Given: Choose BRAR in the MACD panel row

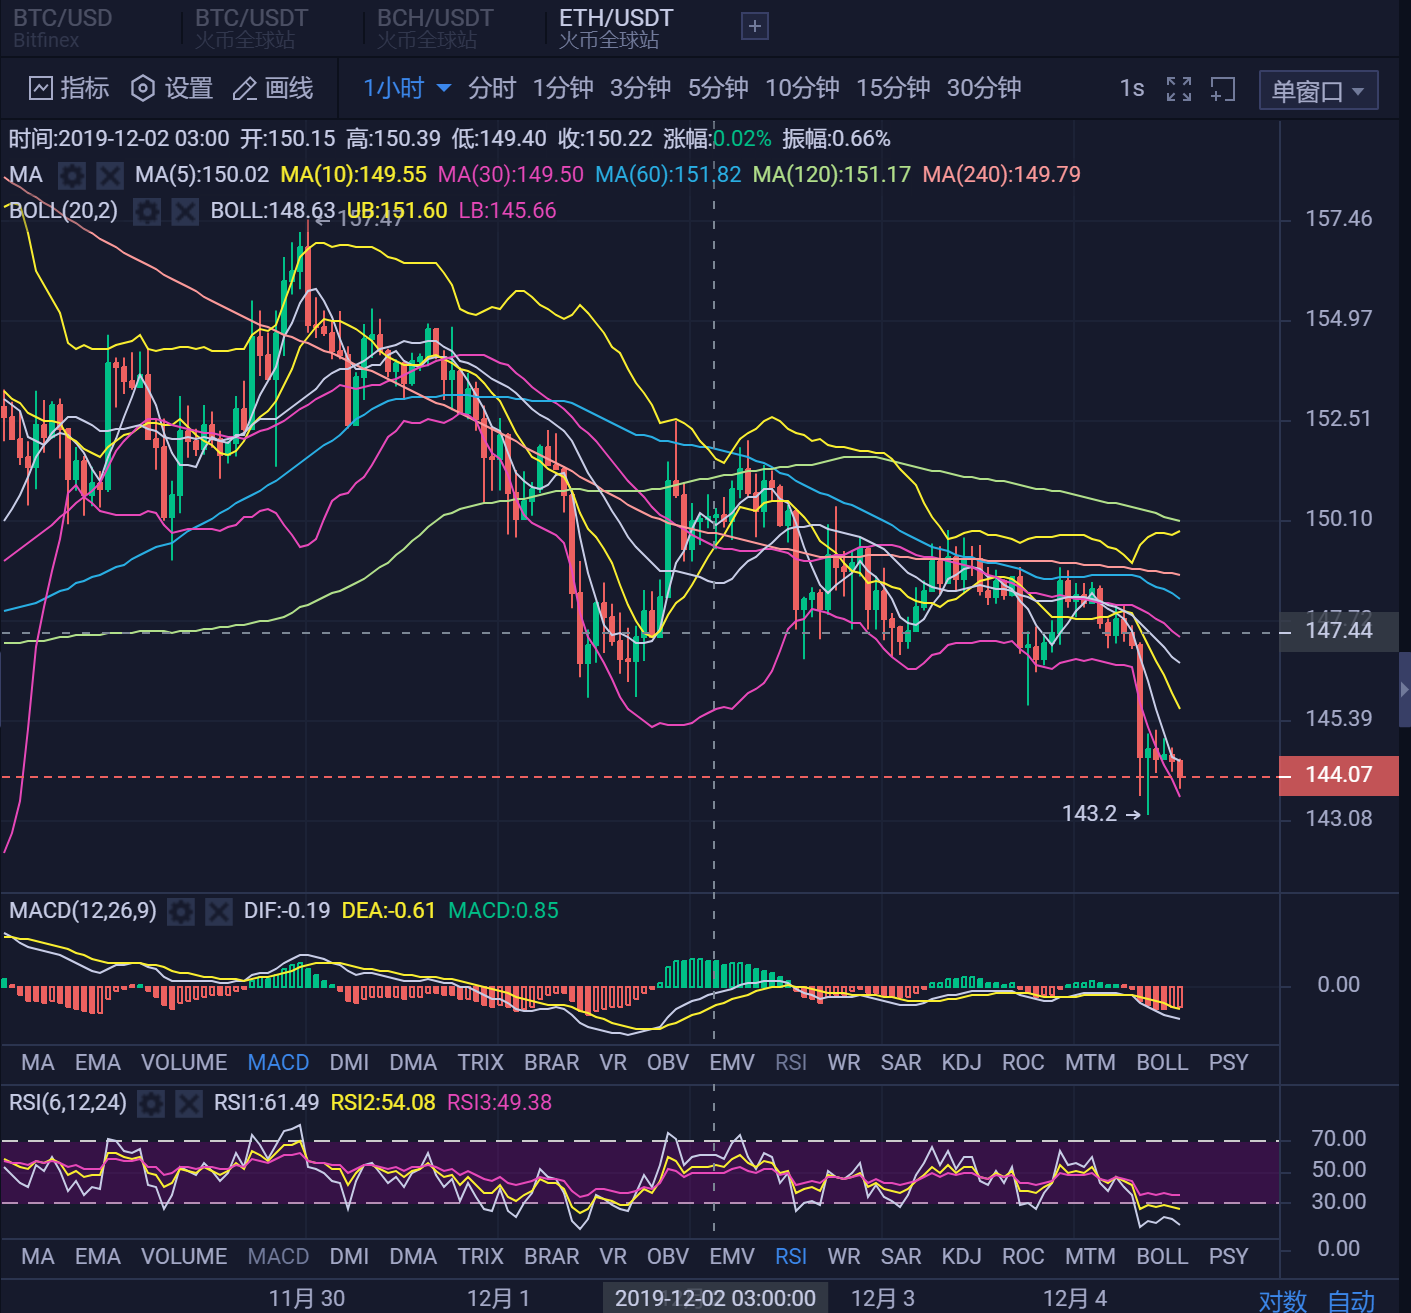Looking at the screenshot, I should point(552,1063).
